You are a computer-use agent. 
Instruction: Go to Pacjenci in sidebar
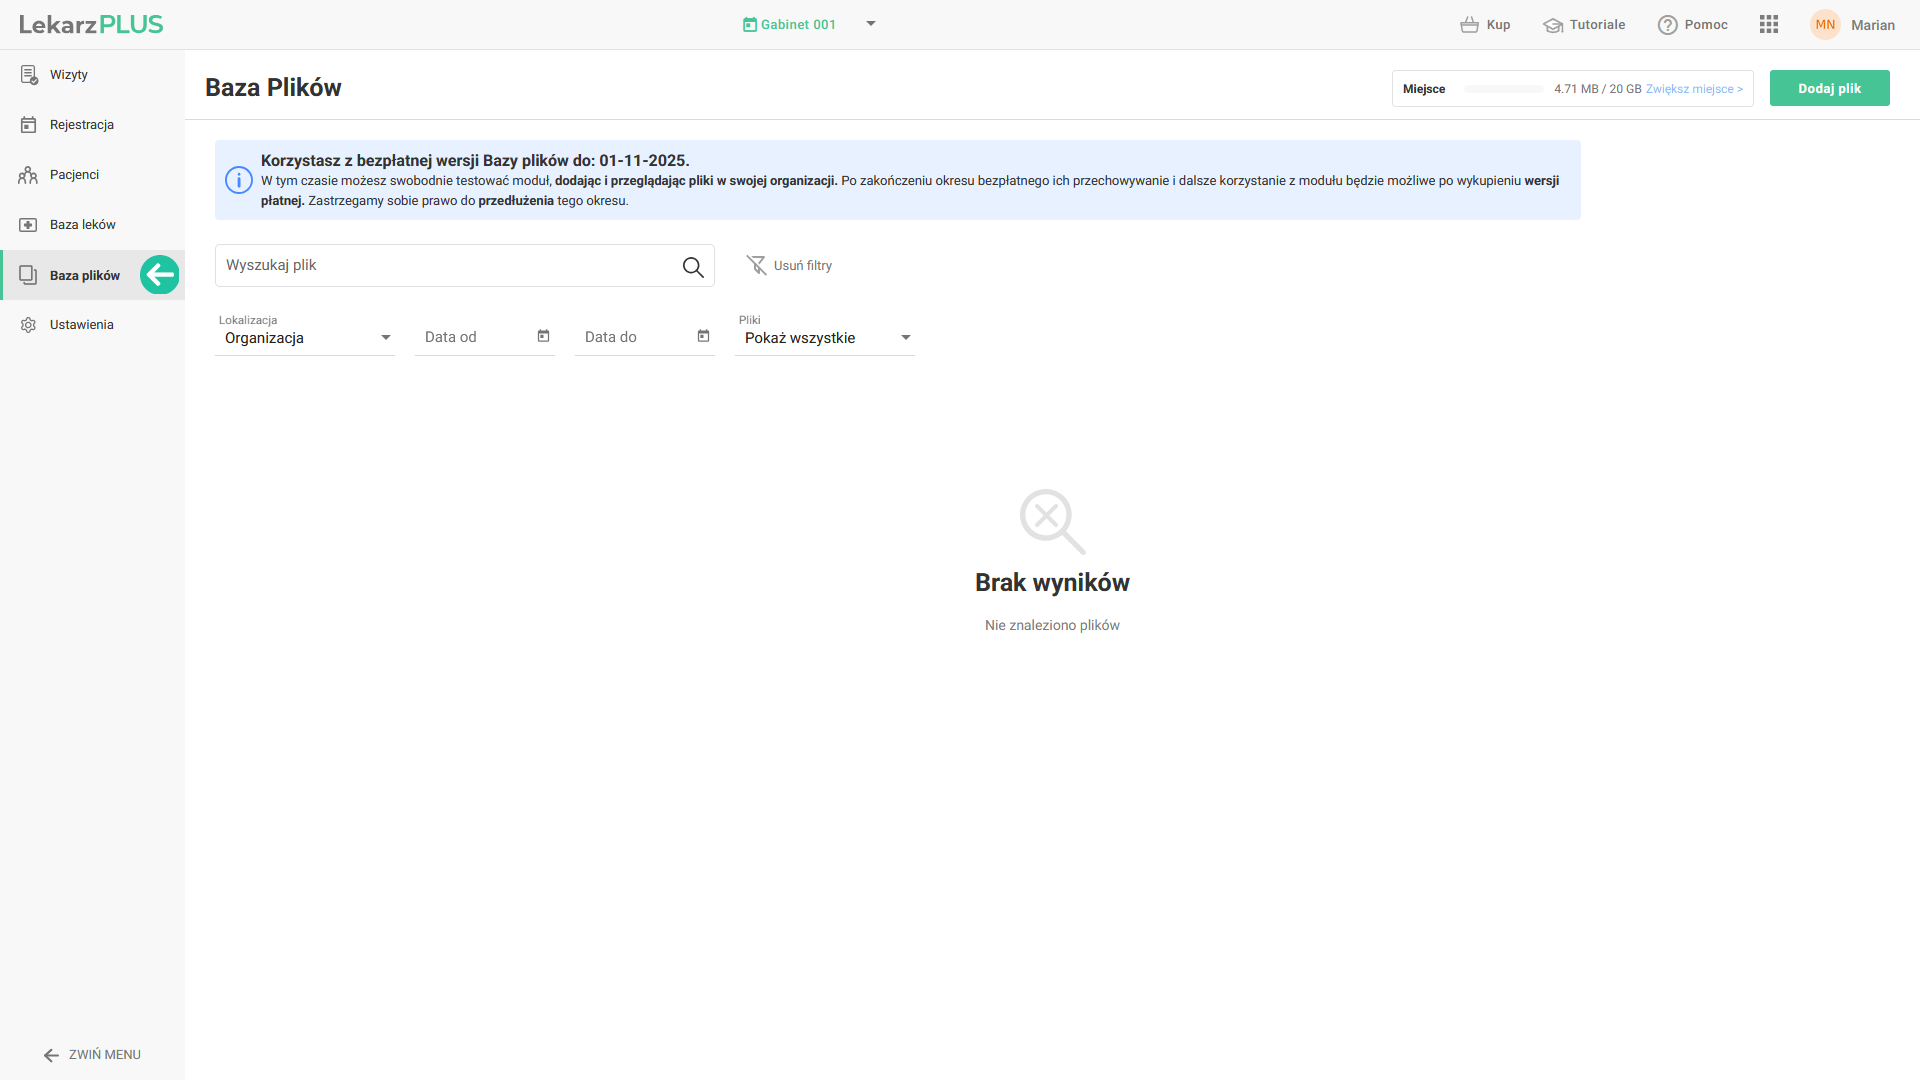point(74,175)
